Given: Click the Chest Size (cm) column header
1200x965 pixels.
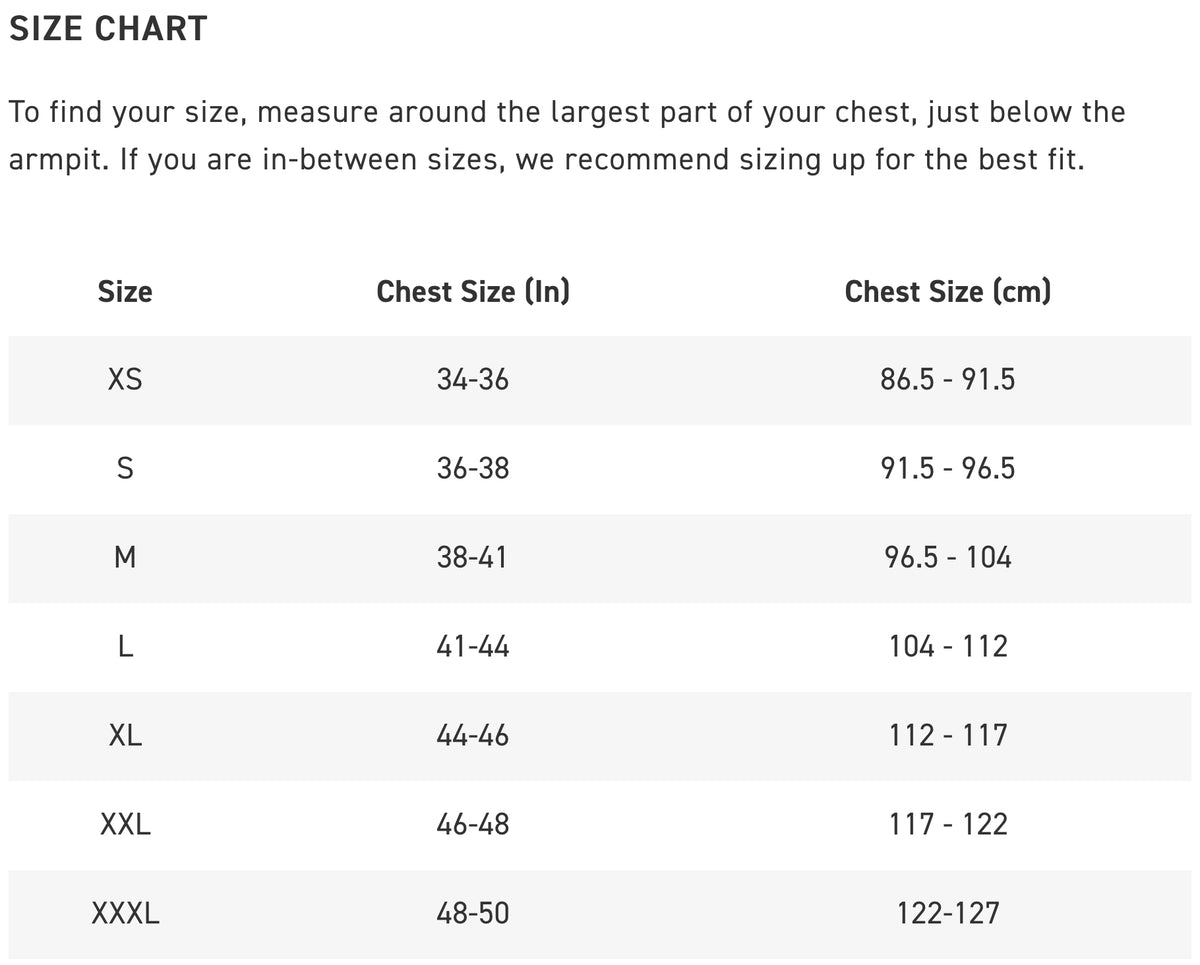Looking at the screenshot, I should coord(947,291).
